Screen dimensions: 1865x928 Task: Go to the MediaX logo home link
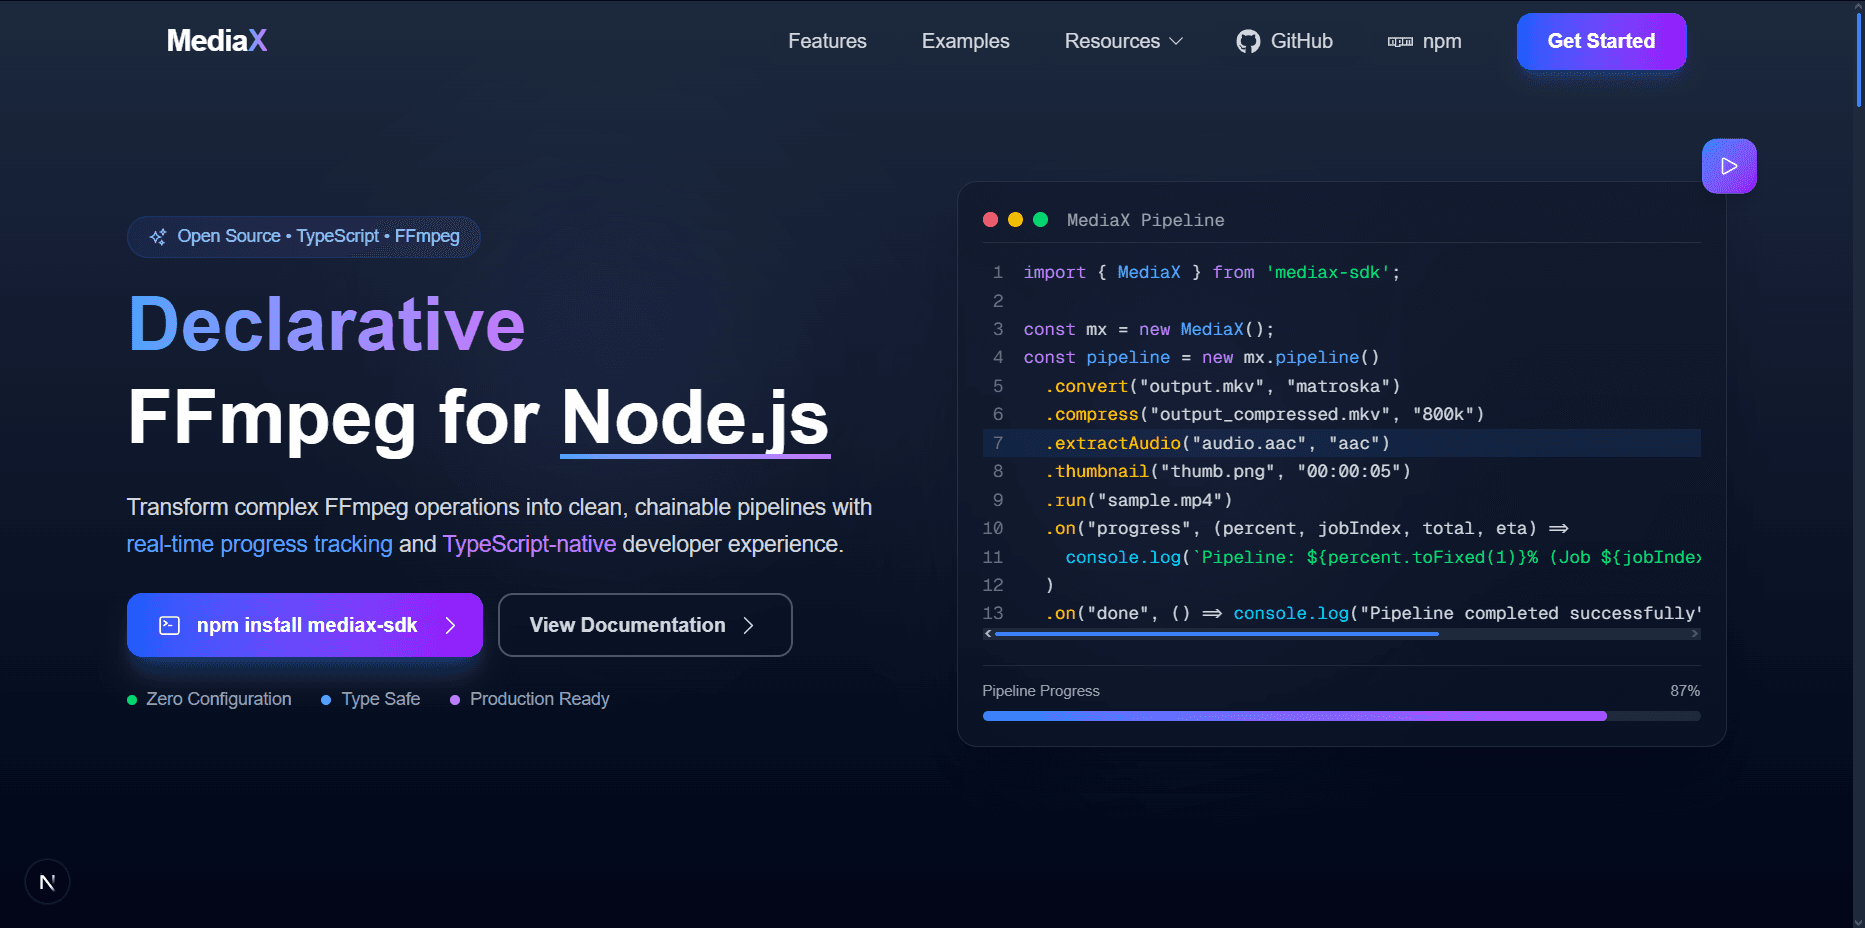(x=217, y=41)
